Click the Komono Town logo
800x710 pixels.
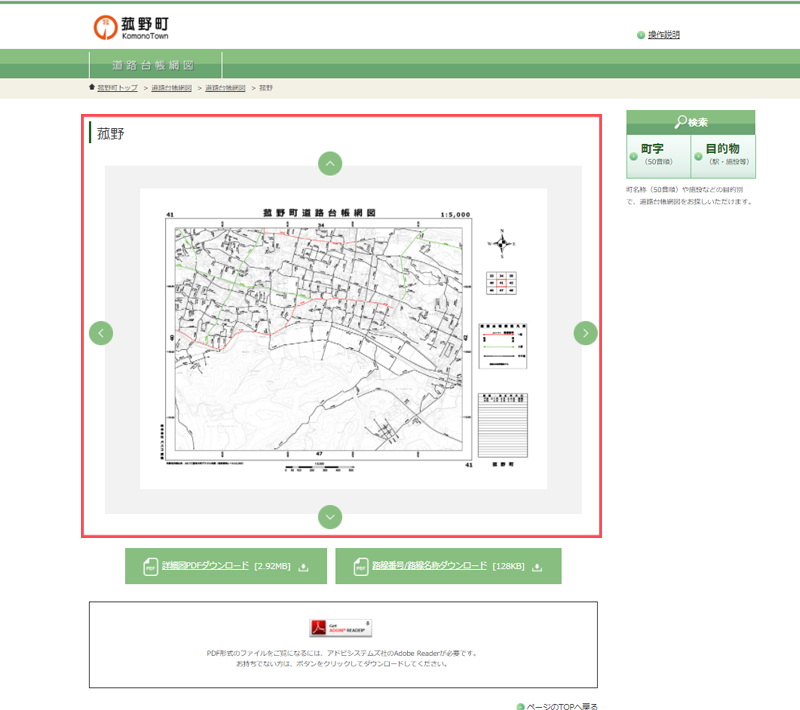[x=131, y=28]
